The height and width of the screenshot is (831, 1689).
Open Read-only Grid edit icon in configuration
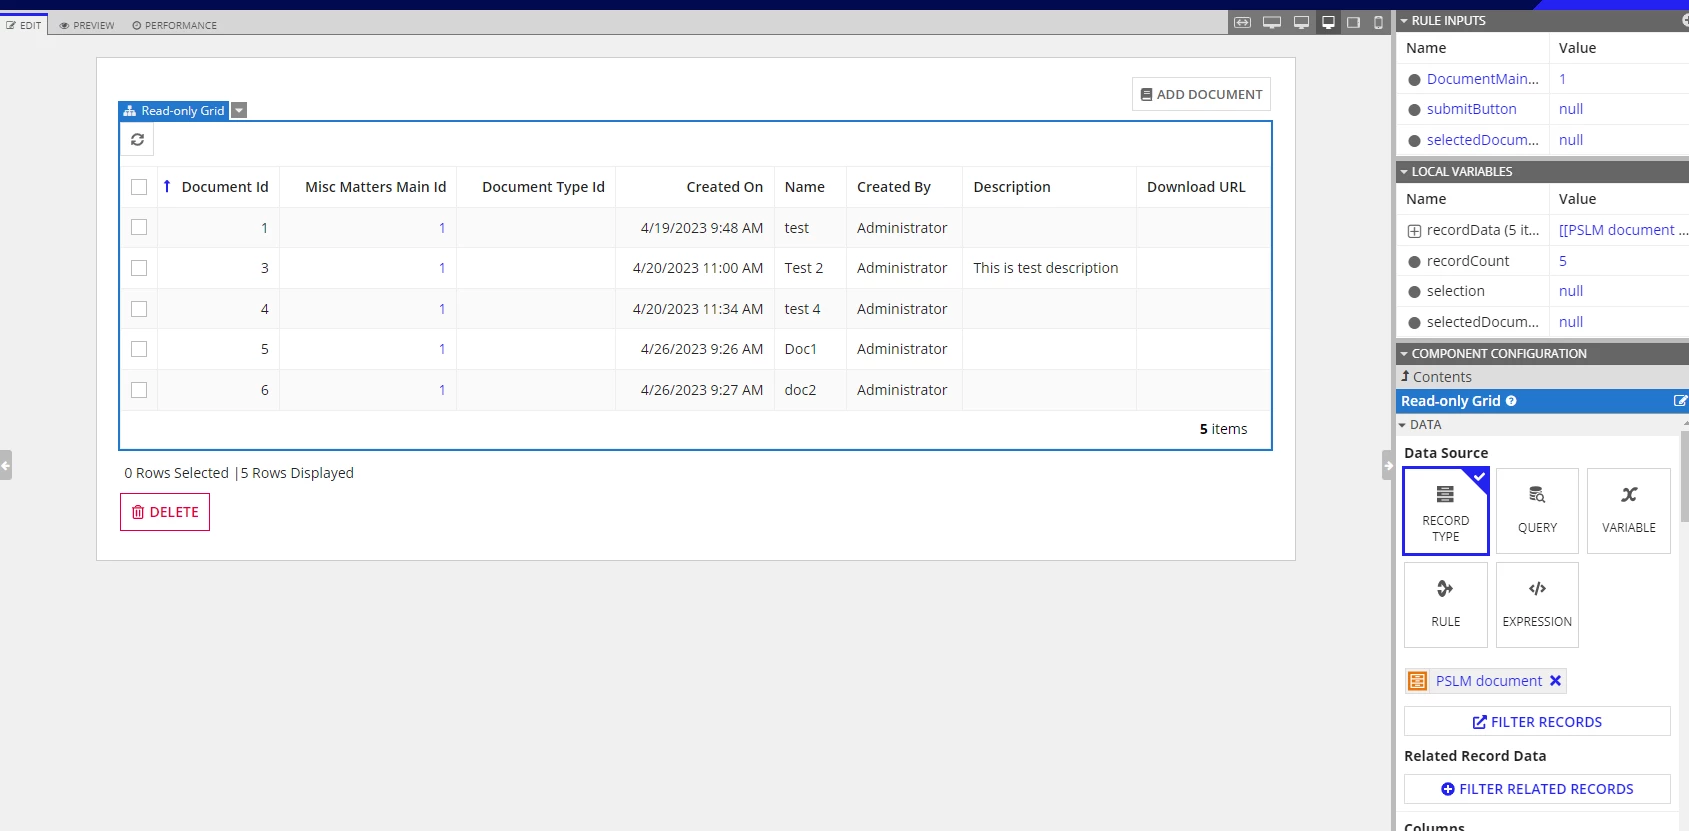(1680, 401)
